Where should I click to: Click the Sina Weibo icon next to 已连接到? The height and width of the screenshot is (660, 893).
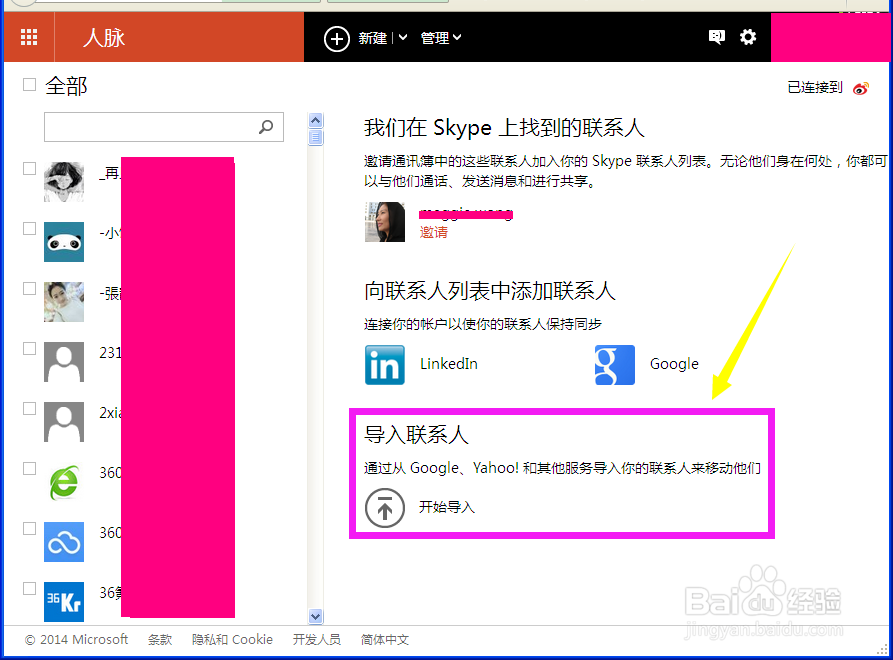pyautogui.click(x=860, y=87)
